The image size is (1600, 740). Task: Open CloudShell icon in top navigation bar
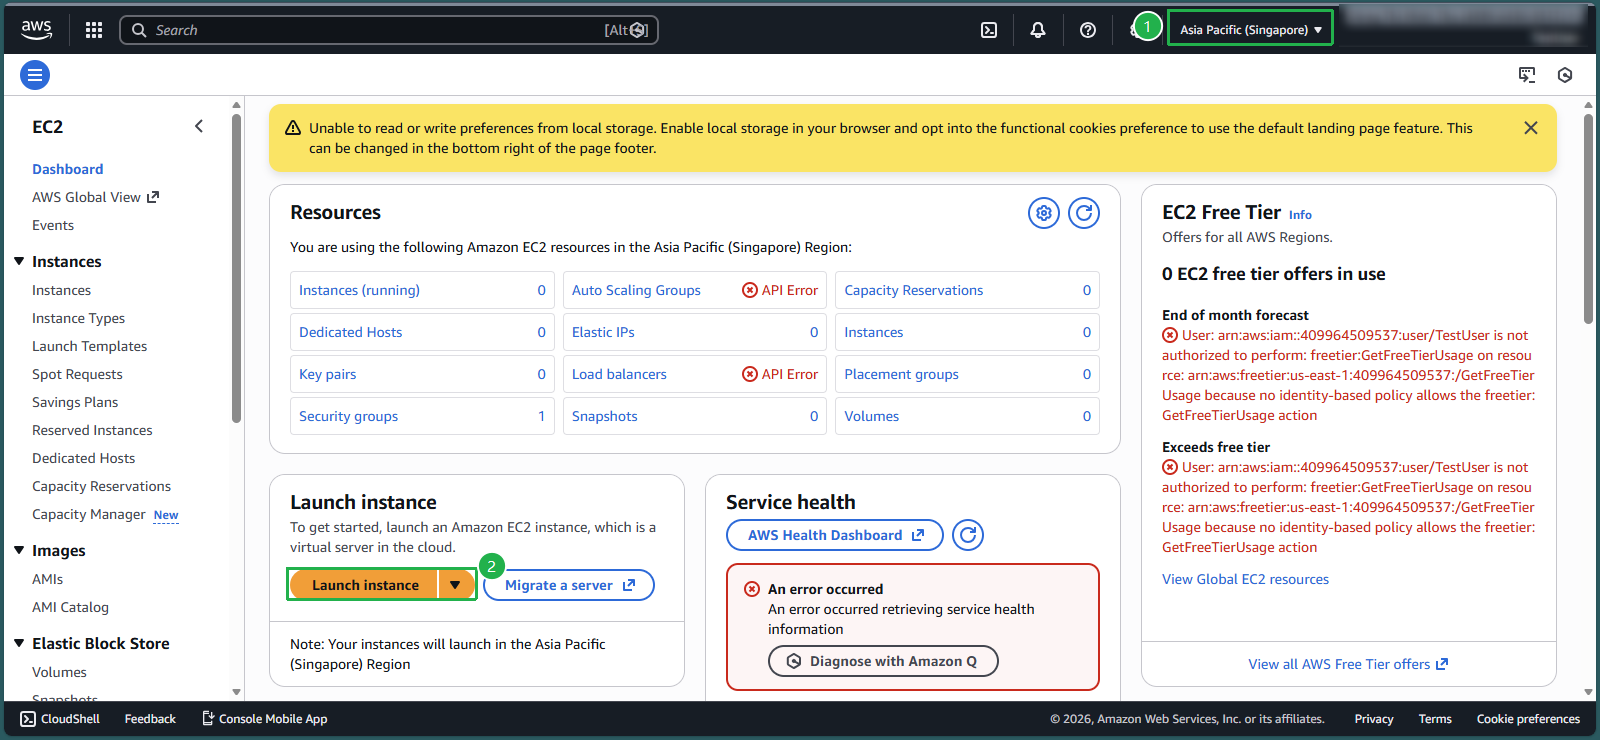[x=989, y=30]
